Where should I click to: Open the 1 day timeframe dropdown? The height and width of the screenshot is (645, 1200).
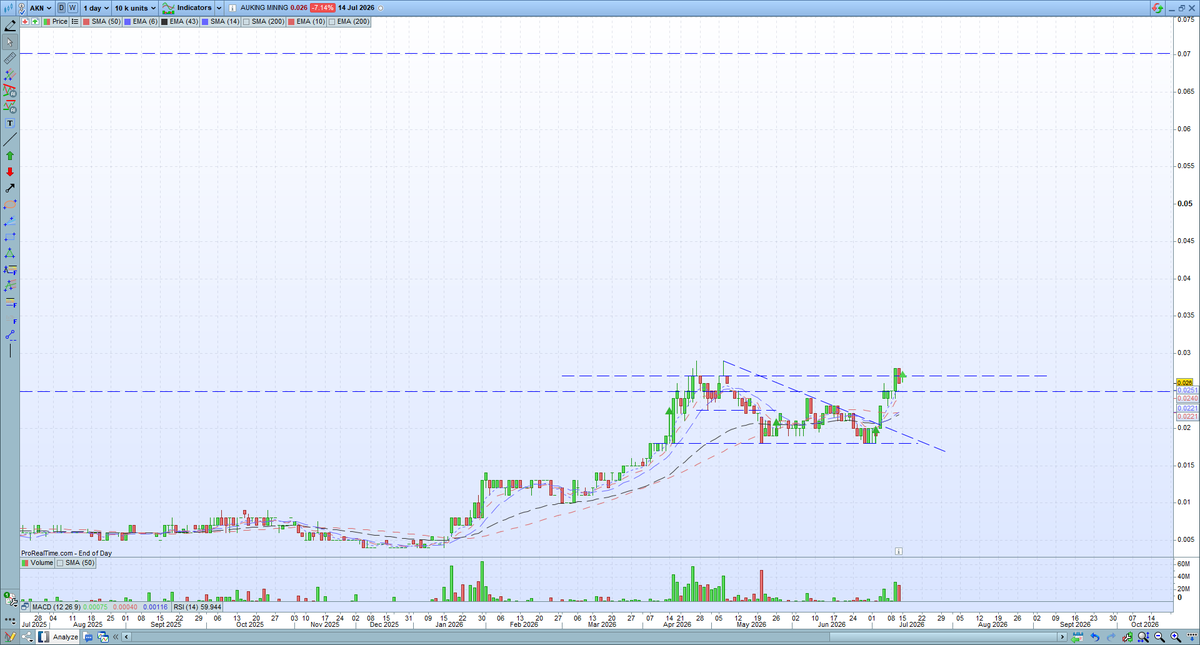[x=96, y=8]
